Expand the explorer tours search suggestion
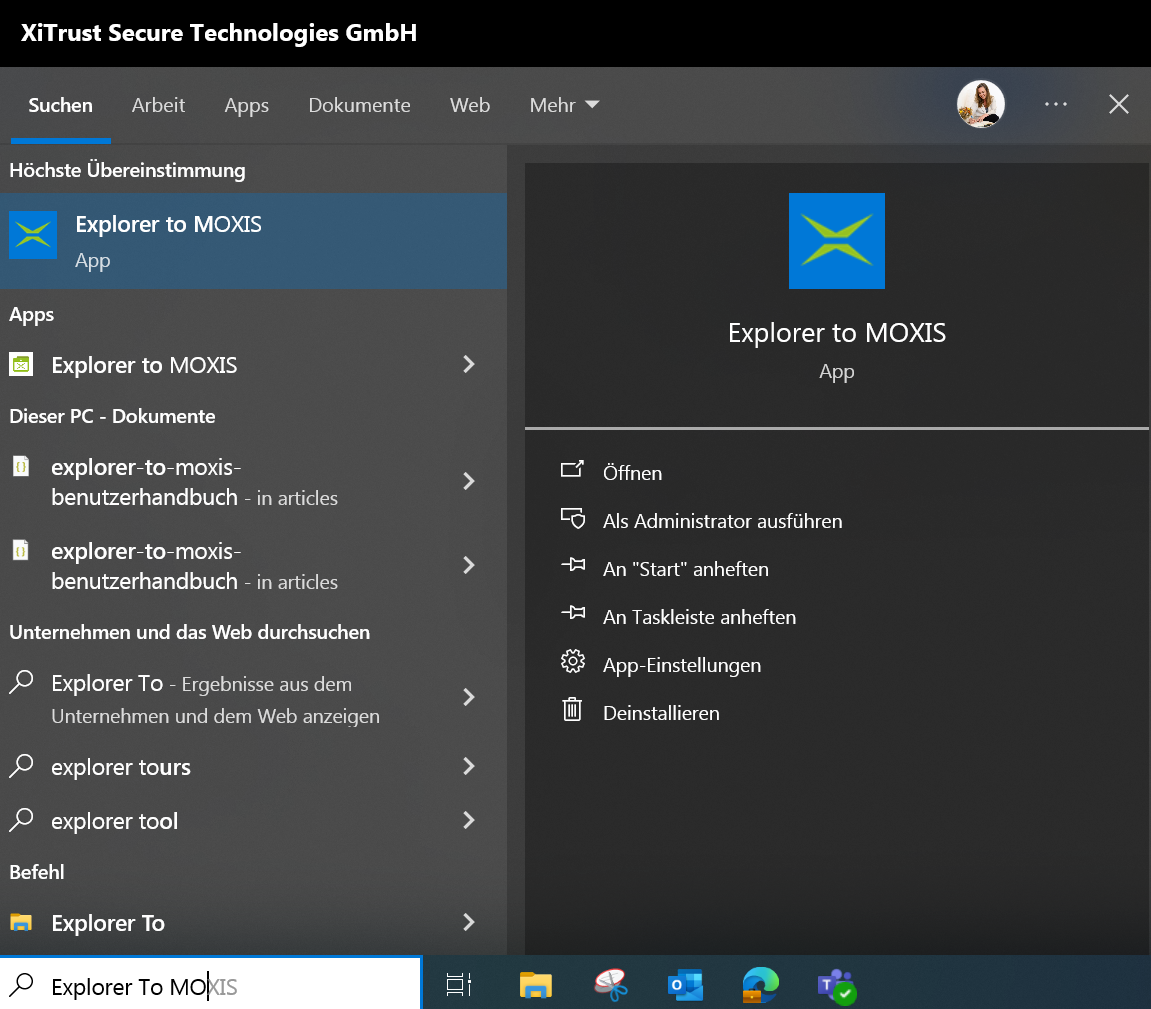The width and height of the screenshot is (1151, 1009). [468, 767]
